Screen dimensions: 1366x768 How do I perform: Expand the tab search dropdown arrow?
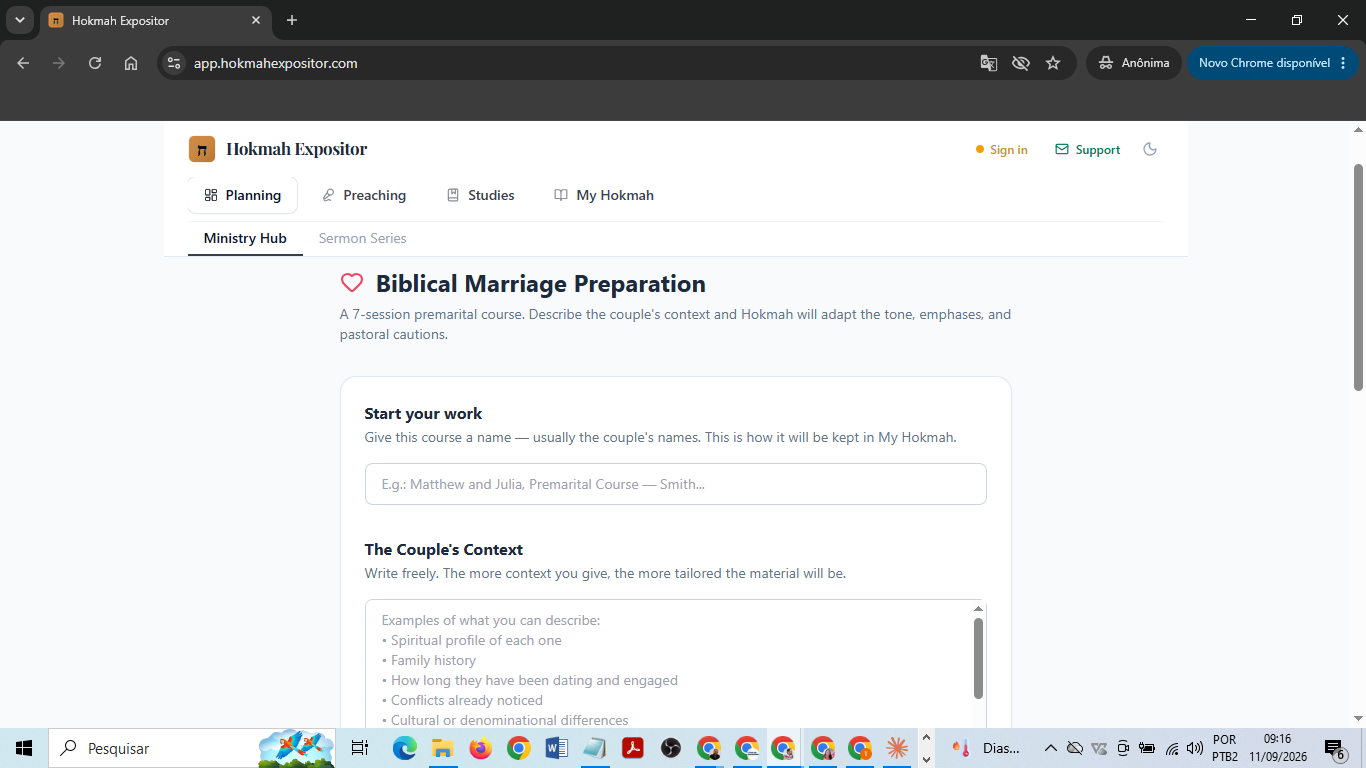click(19, 20)
